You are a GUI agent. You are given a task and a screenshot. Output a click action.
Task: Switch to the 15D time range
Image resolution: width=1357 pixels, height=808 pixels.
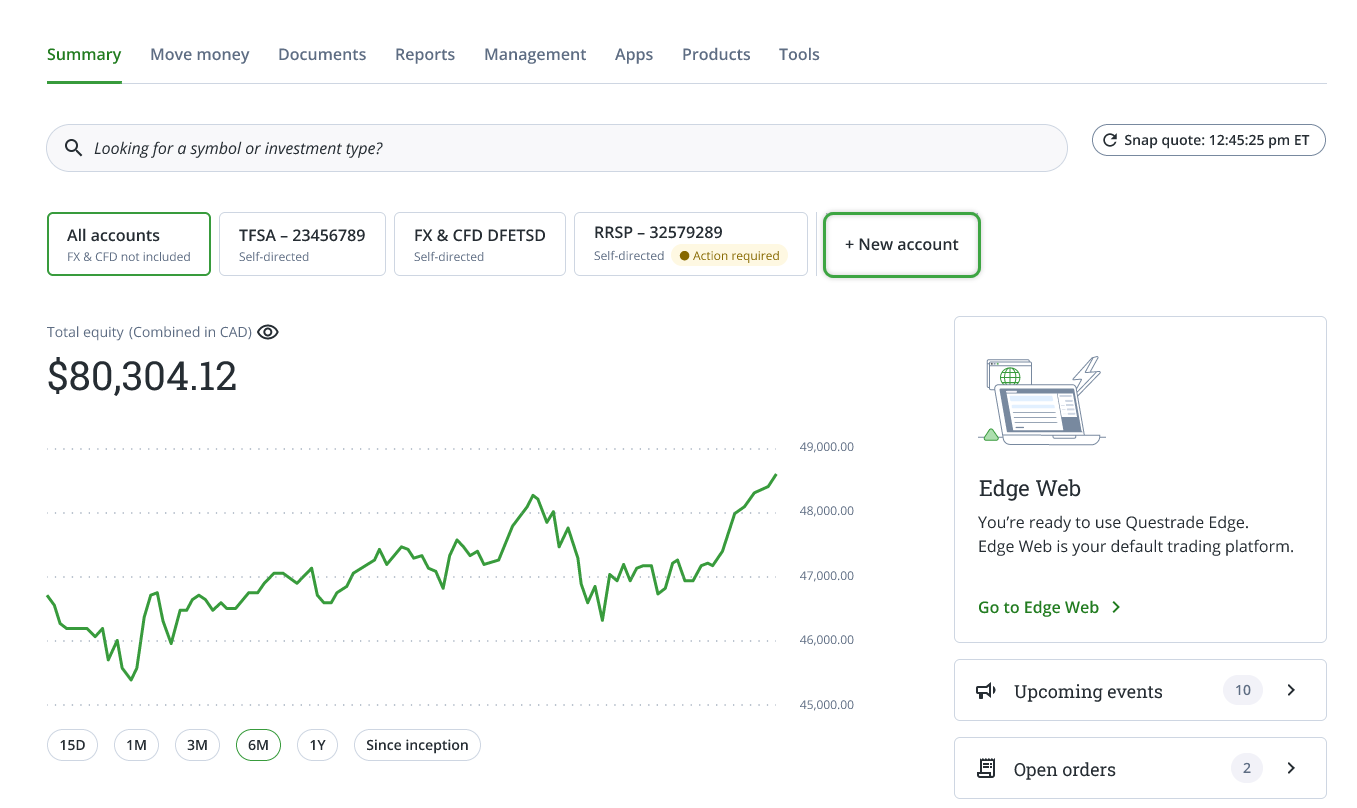pos(72,745)
